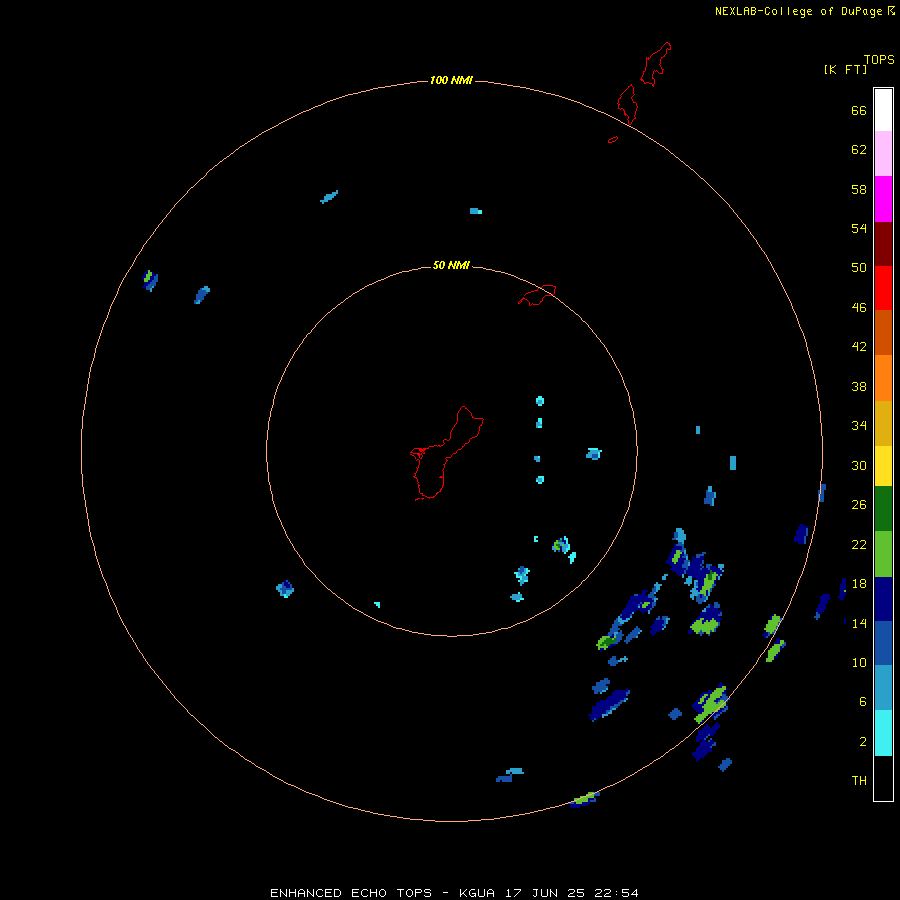Click the 2 legend value

point(863,741)
